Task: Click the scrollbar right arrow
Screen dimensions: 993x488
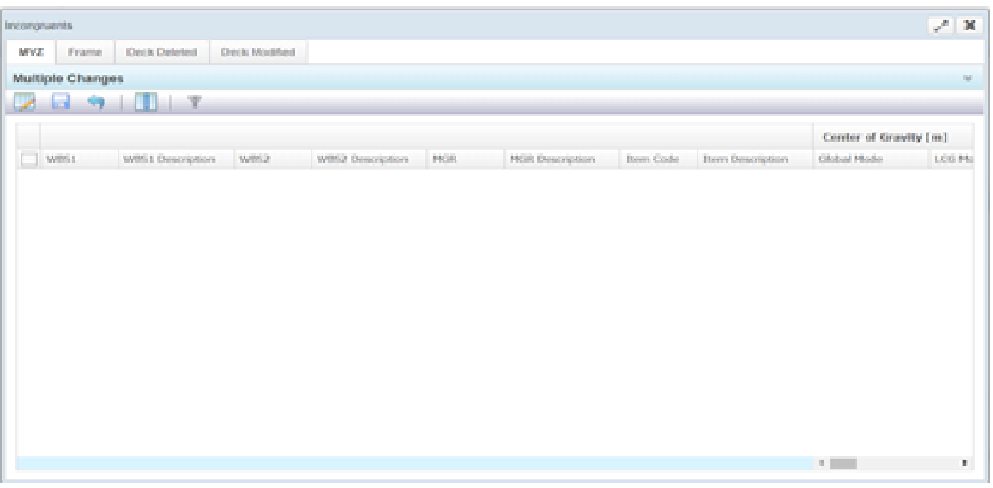Action: (965, 463)
